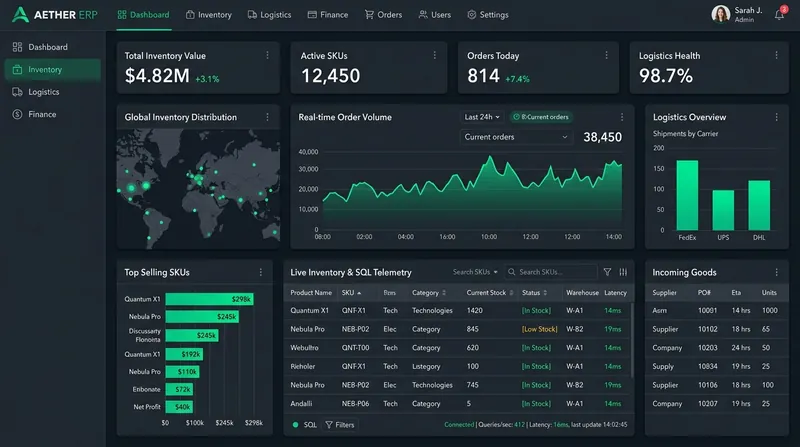Screen dimensions: 800x447
Task: Click Sarah J. profile avatar
Action: pos(720,14)
